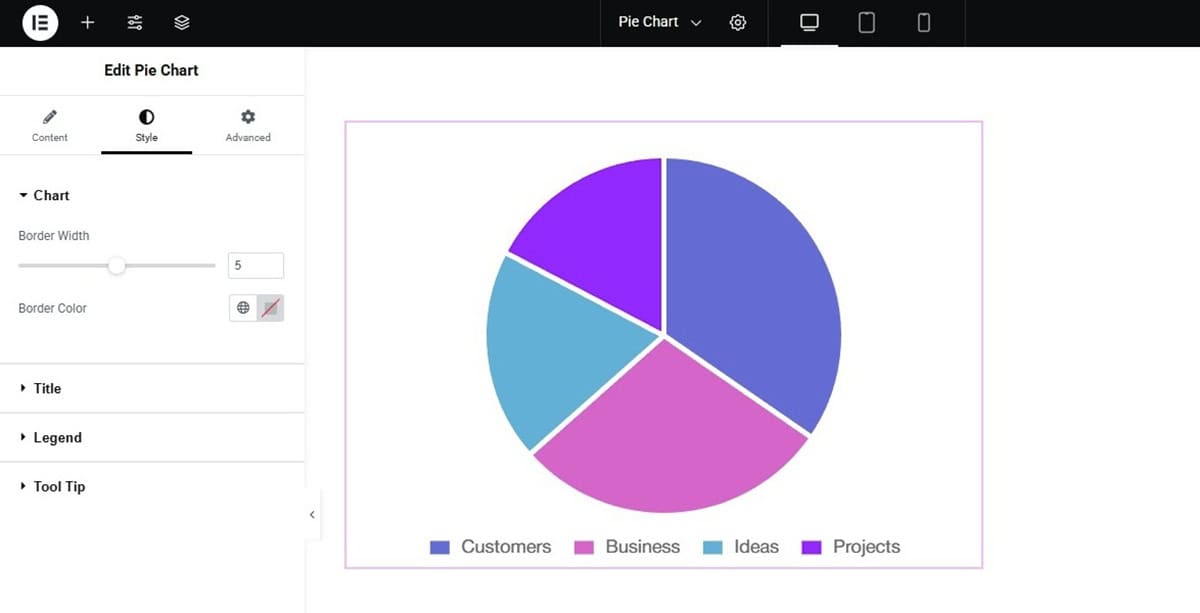Click the Edit Pie Chart heading

coord(152,70)
